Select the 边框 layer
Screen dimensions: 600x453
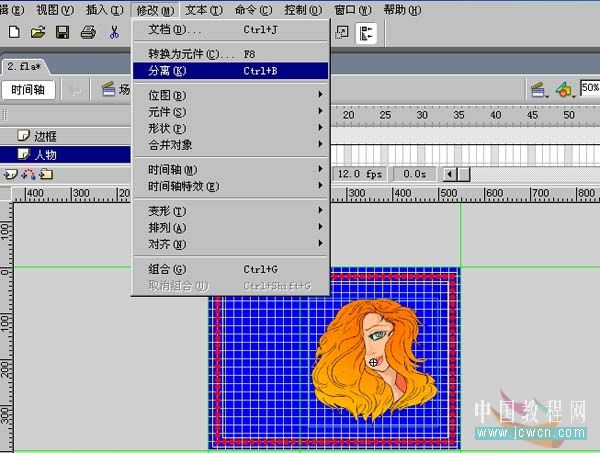pos(65,136)
